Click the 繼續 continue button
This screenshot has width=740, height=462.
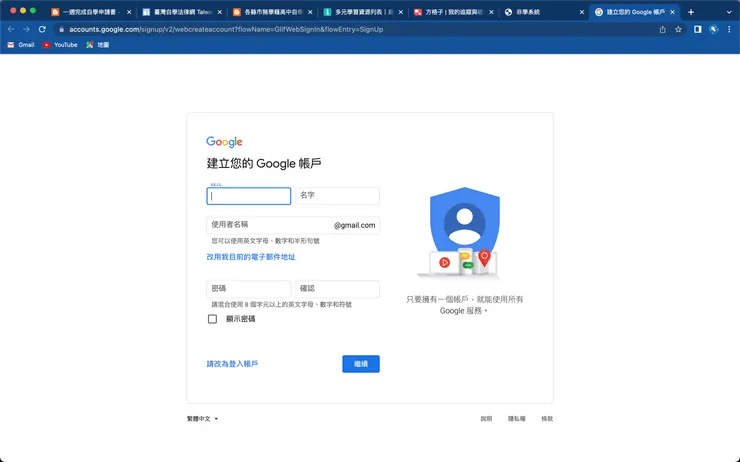(x=361, y=364)
